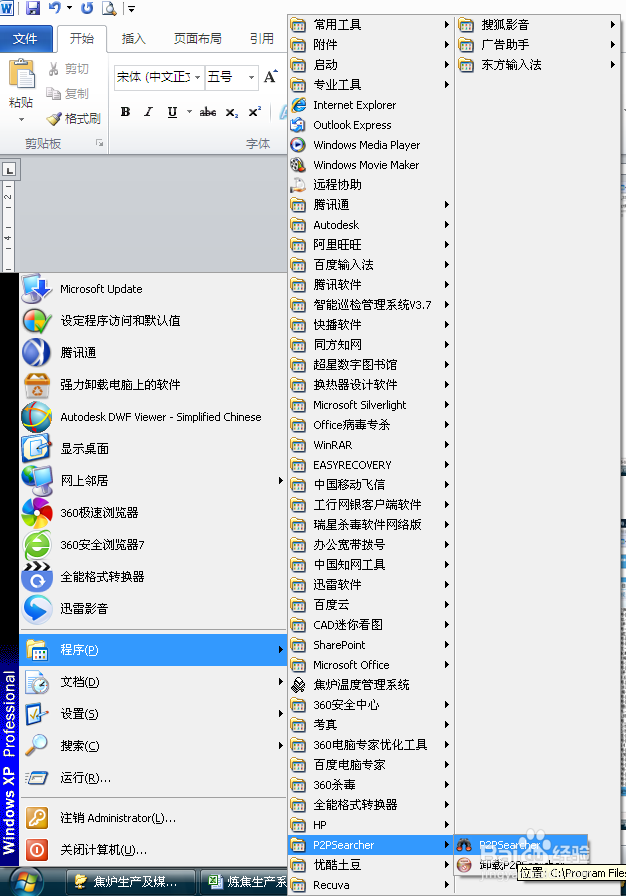Expand the Microsoft Office program folder
Viewport: 626px width, 896px height.
371,665
